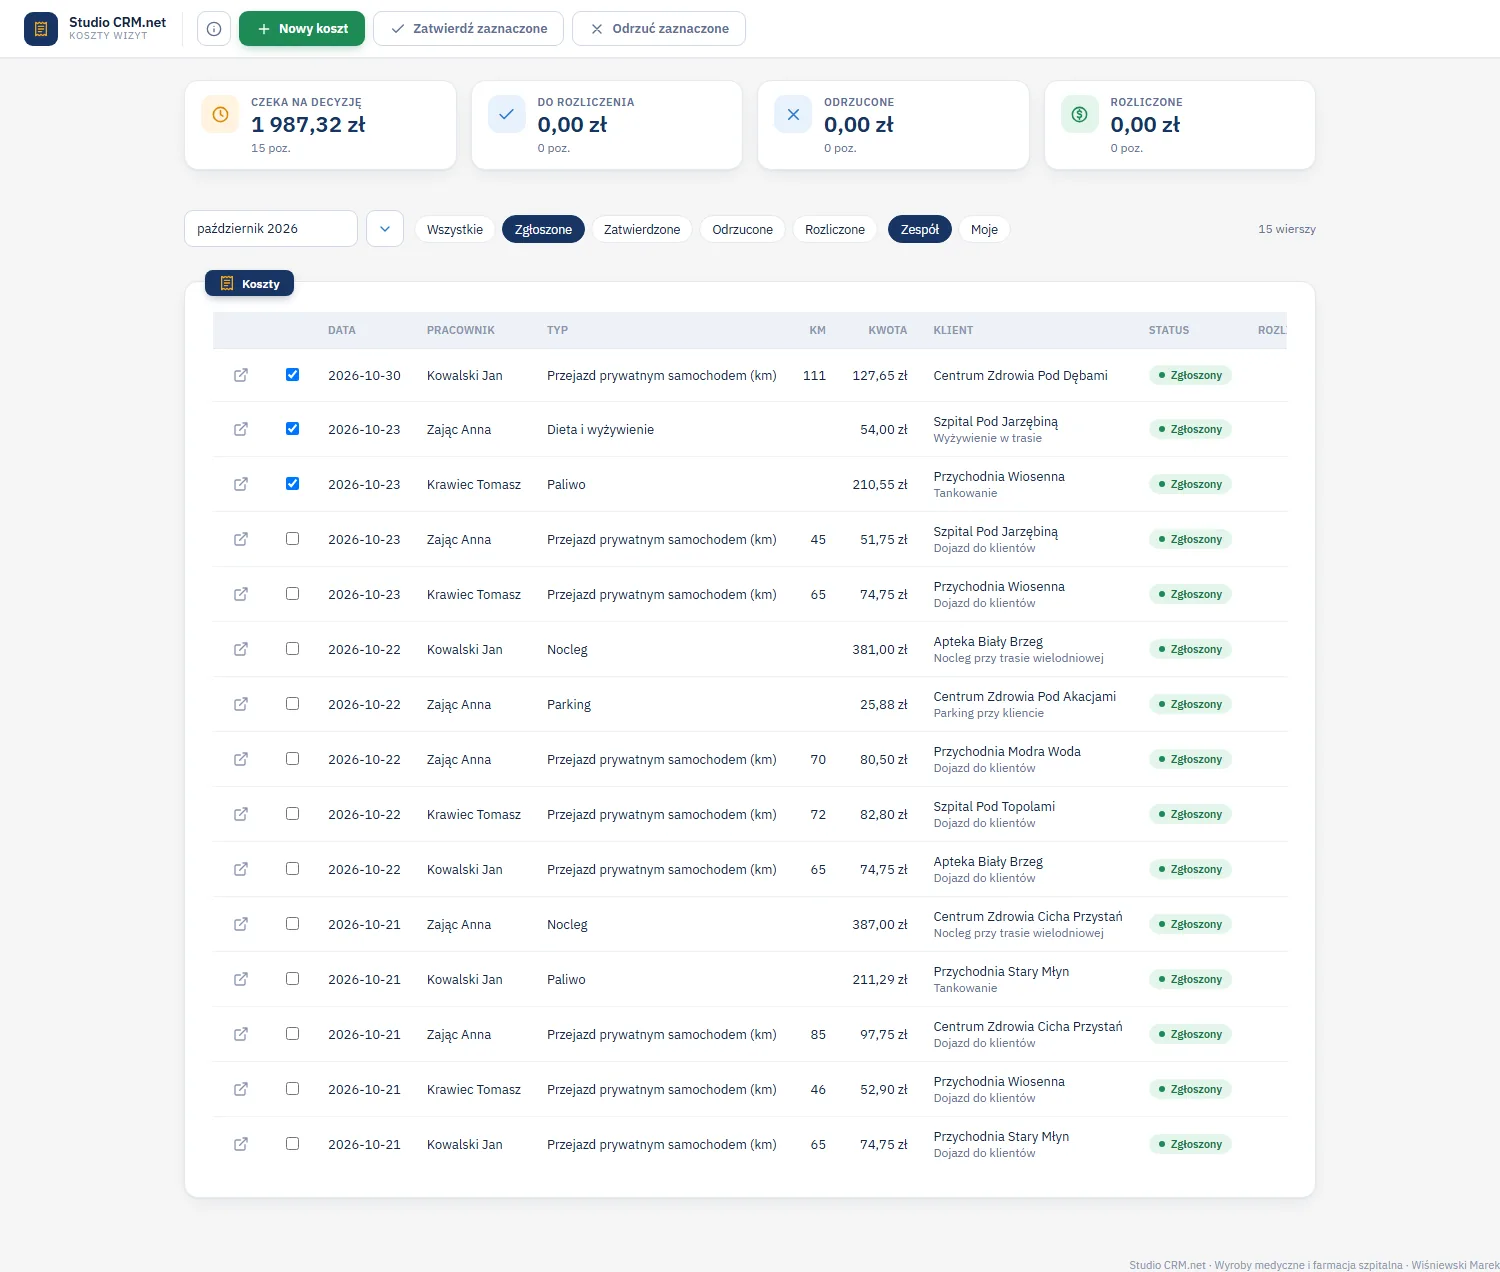
Task: Open record icon for Nocleg 387,00 zł row
Action: [x=241, y=924]
